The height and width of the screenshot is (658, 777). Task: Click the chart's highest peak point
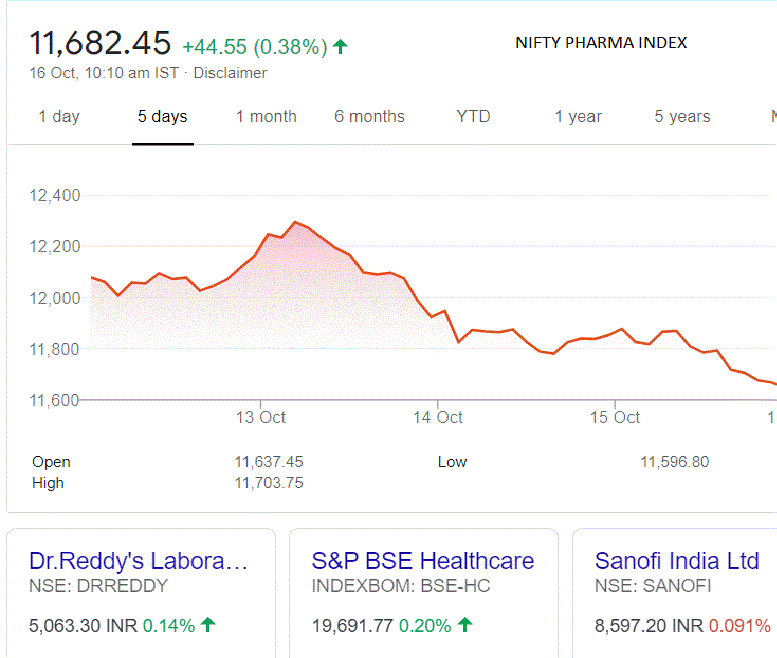[x=294, y=222]
